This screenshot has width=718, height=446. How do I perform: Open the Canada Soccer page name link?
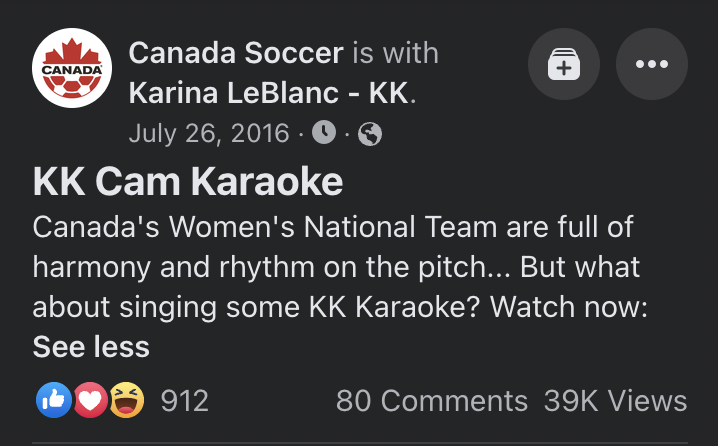236,52
